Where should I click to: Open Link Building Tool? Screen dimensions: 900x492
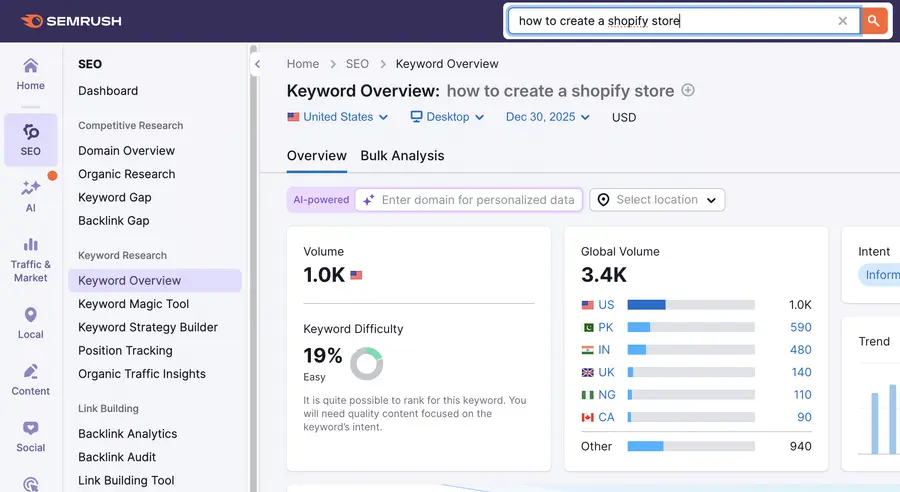coord(126,481)
